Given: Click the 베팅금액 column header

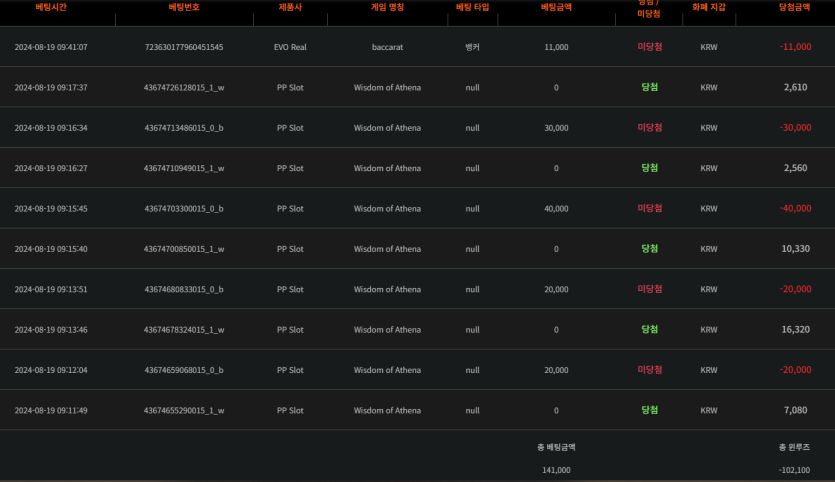Looking at the screenshot, I should point(556,7).
